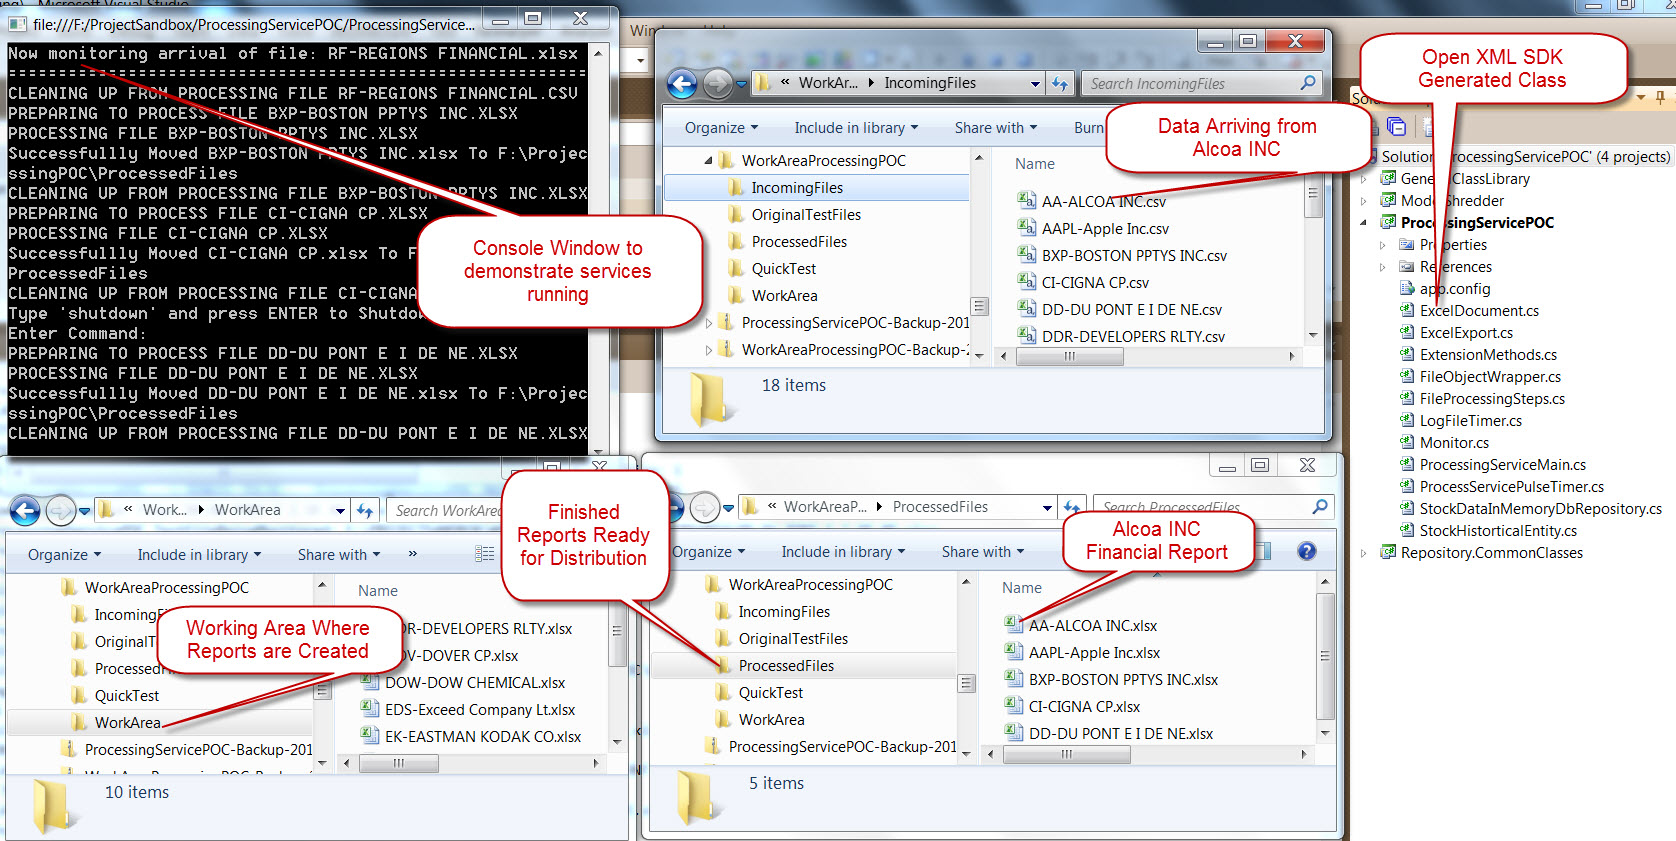Click help icon in ProcessedFiles window
This screenshot has height=841, width=1676.
click(1306, 551)
